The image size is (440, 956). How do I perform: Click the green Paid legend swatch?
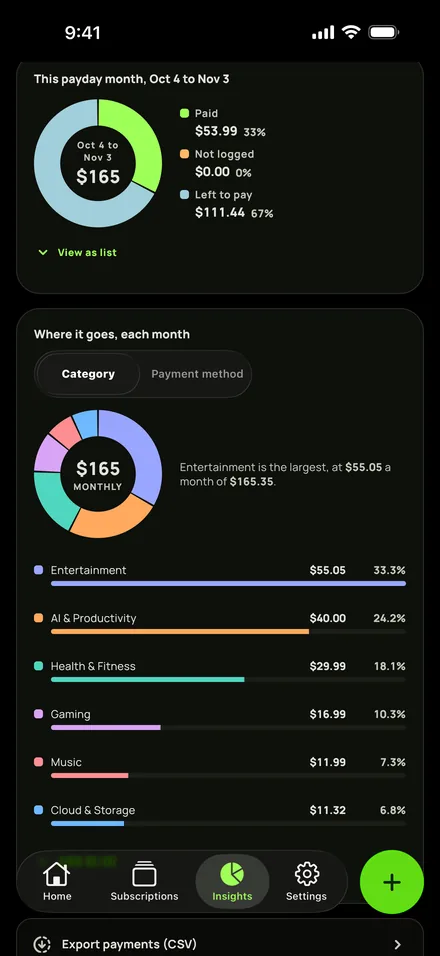[184, 113]
